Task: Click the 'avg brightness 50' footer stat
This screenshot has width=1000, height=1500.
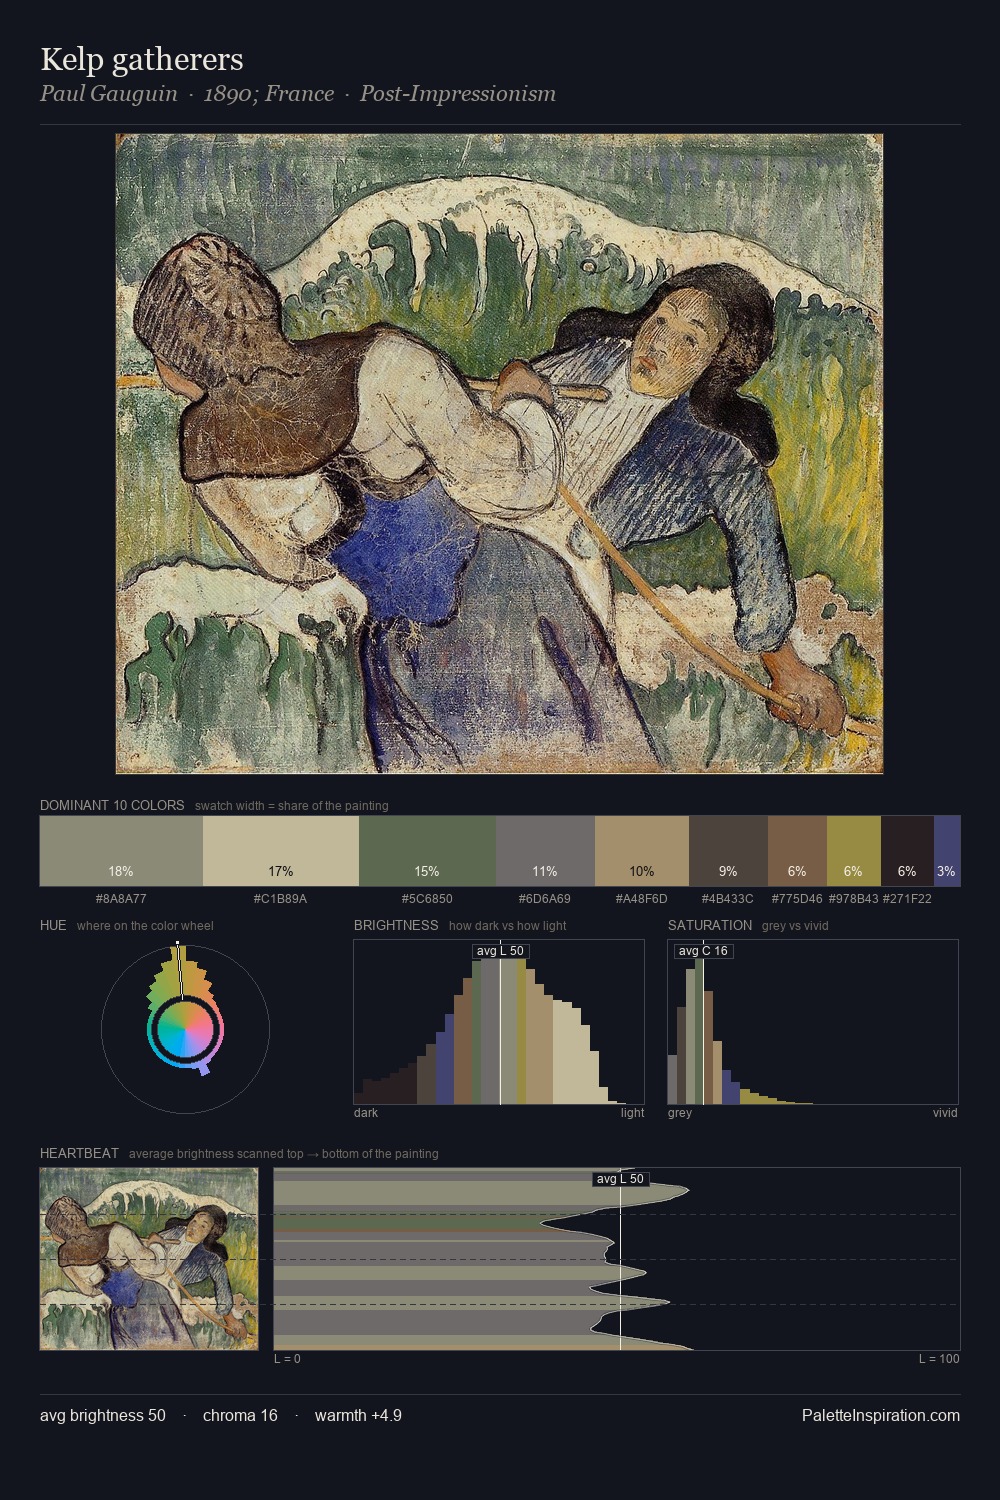Action: [103, 1415]
